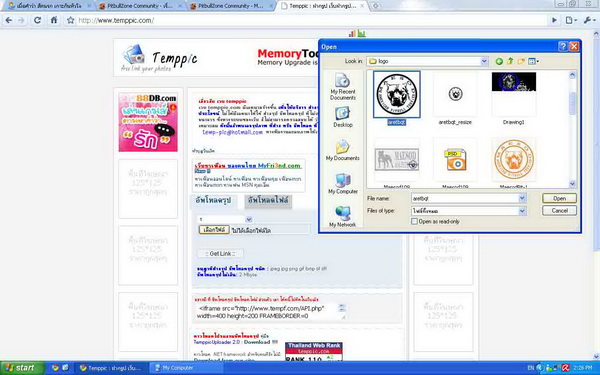Click the hotmail email address link
Image resolution: width=600 pixels, height=375 pixels.
click(232, 132)
